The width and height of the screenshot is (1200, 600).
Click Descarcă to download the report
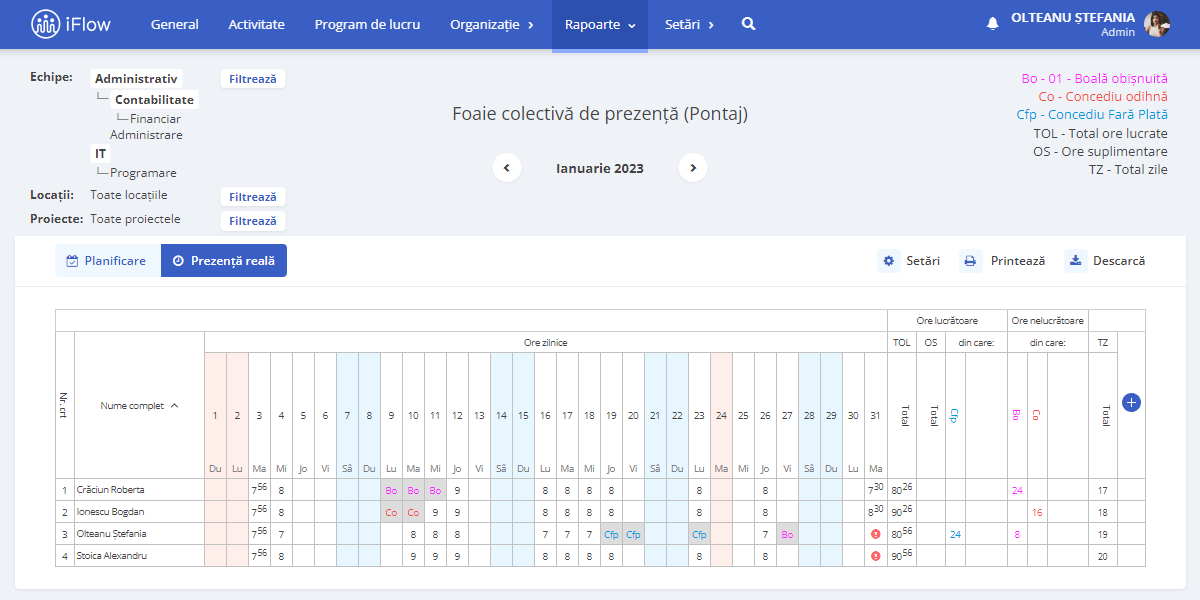pyautogui.click(x=1106, y=261)
